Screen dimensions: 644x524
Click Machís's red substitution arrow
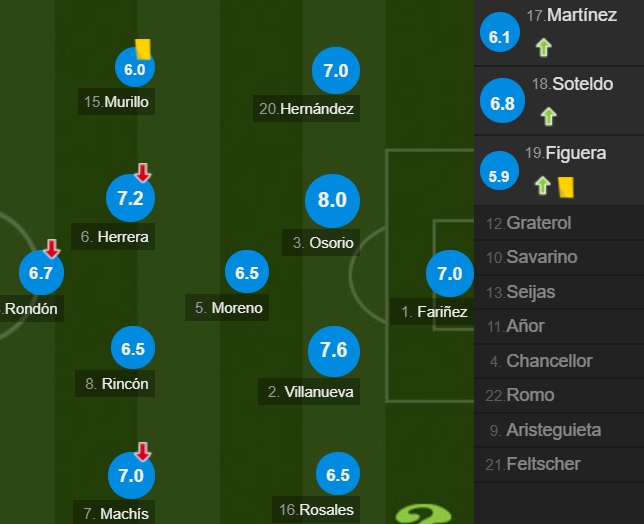(143, 451)
